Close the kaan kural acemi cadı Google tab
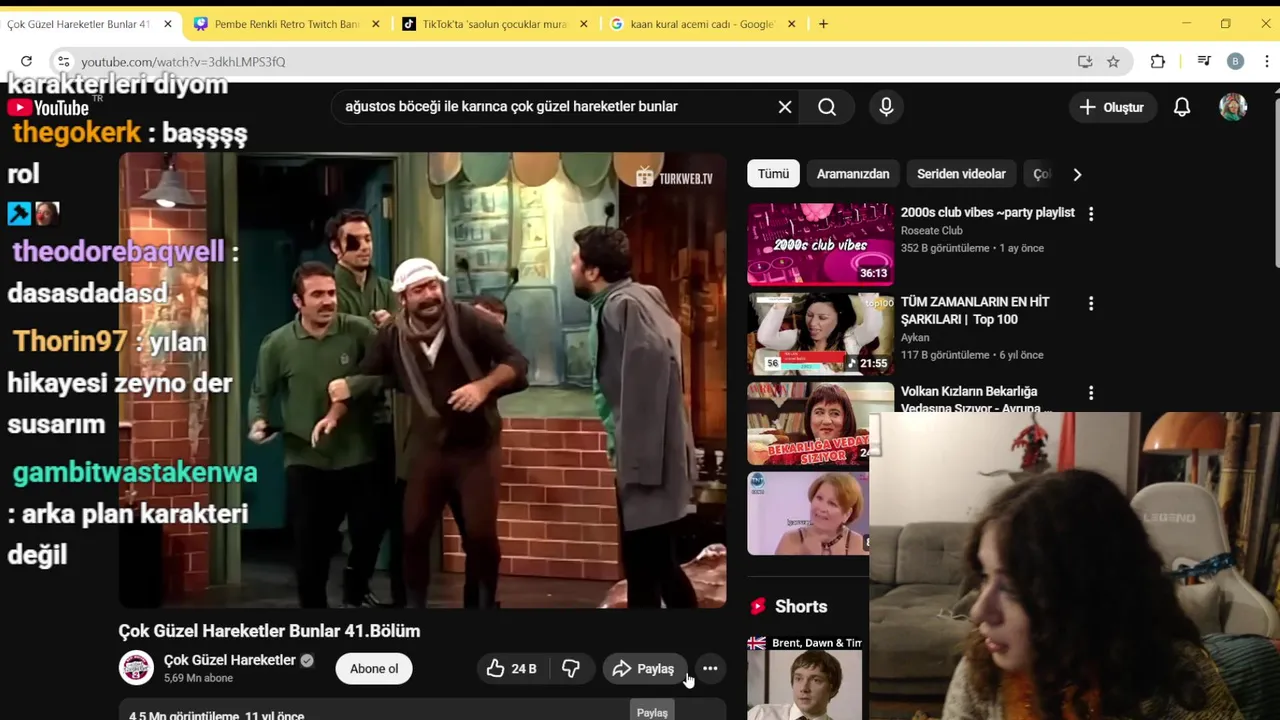The image size is (1280, 720). click(x=791, y=24)
